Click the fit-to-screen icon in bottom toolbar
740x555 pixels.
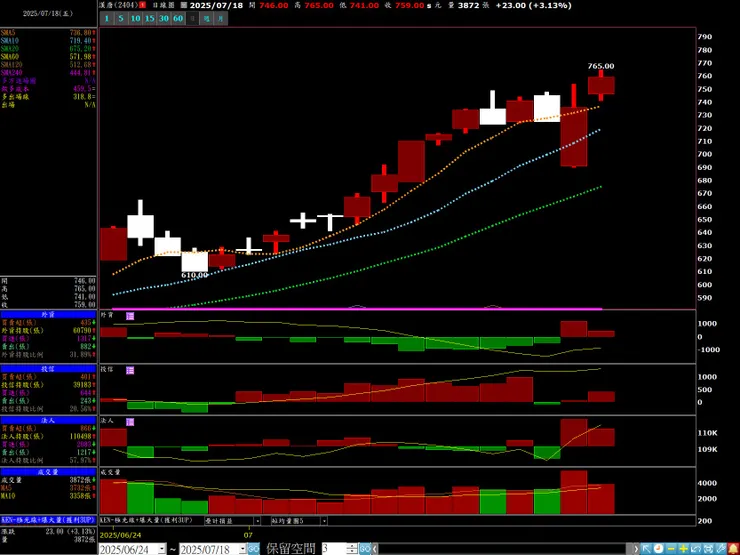pos(707,549)
